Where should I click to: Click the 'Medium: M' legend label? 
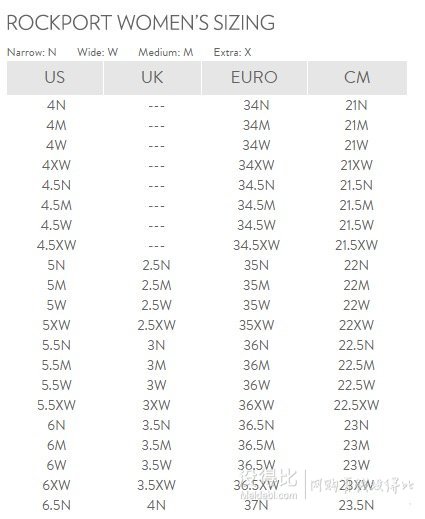(166, 52)
